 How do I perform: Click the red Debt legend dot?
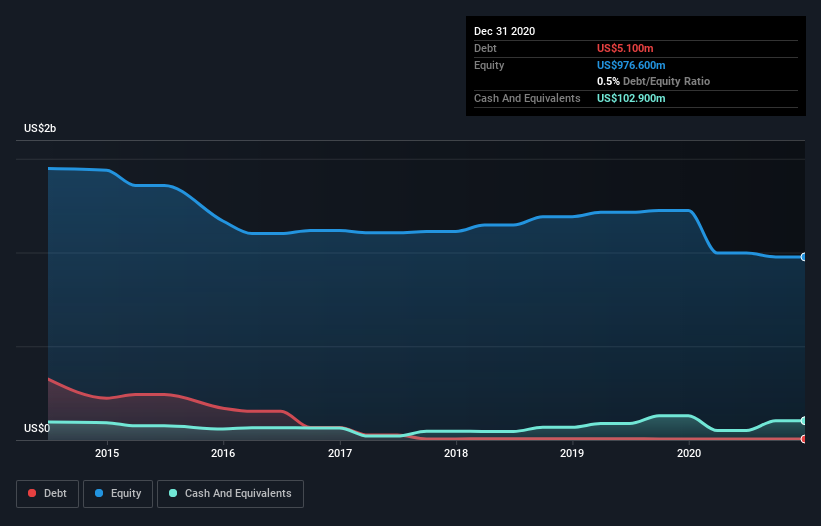tap(32, 493)
